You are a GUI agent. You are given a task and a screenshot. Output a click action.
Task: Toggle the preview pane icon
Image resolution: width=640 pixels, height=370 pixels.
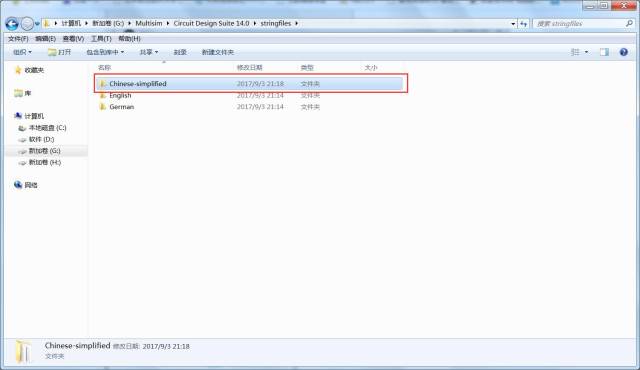(604, 52)
